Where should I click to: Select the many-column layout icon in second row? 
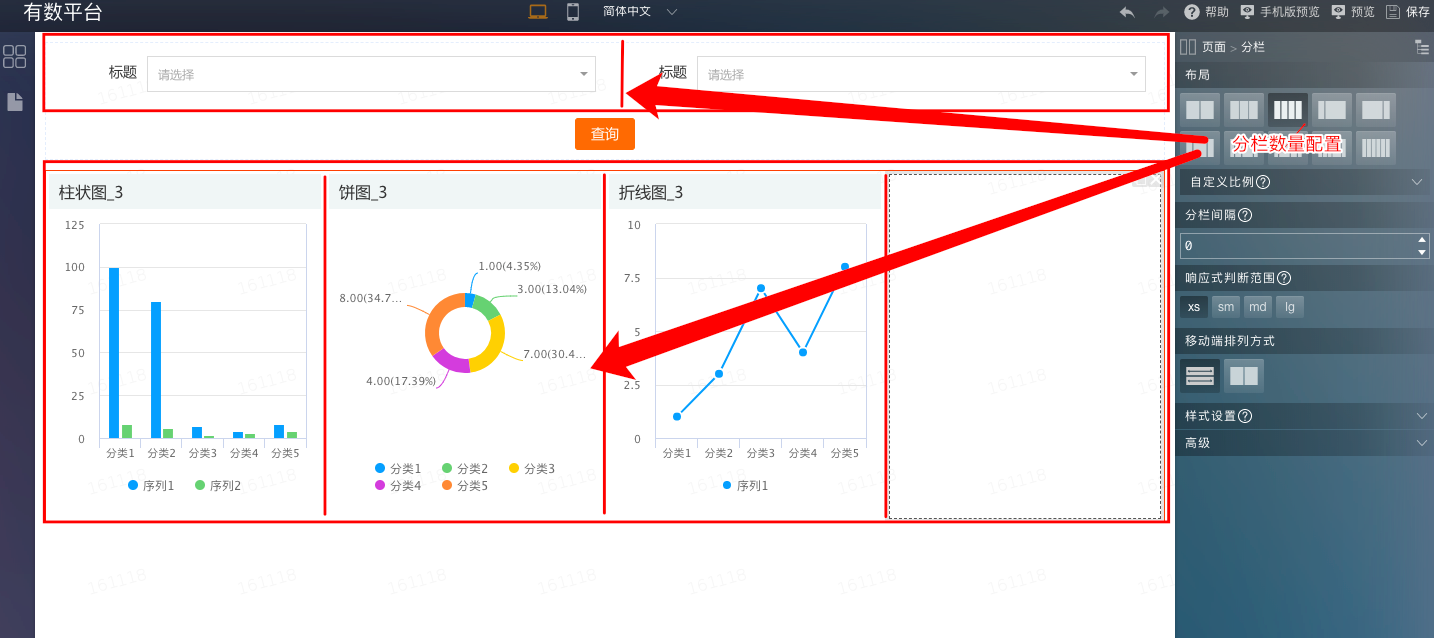[x=1376, y=148]
